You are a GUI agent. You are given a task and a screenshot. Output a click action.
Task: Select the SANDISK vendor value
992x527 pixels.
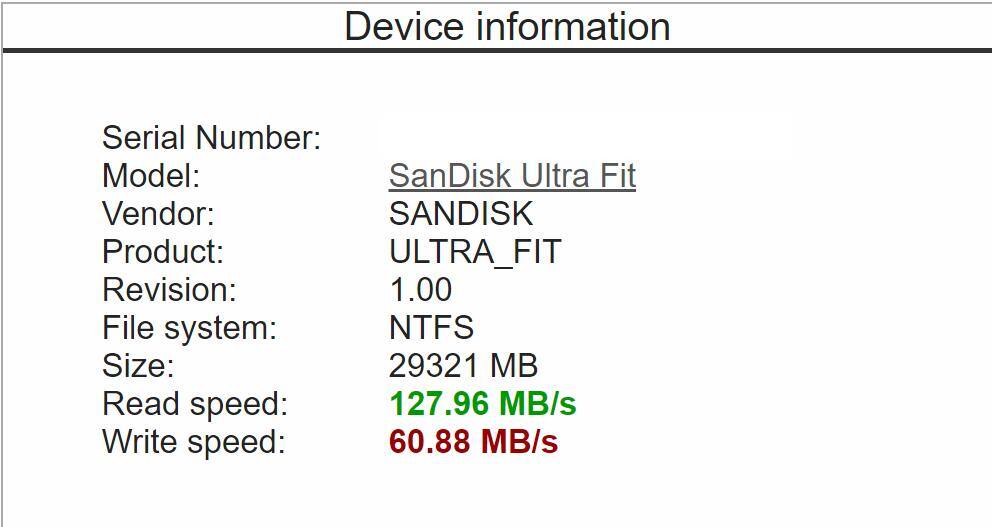click(461, 214)
